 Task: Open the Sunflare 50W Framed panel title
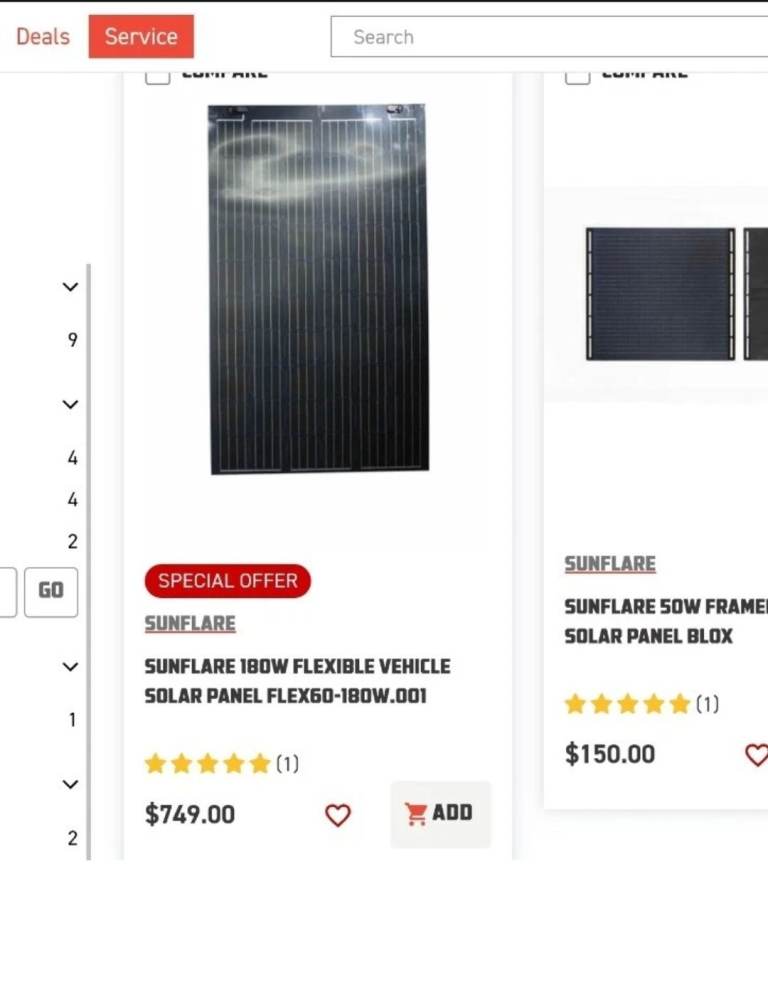pos(665,621)
